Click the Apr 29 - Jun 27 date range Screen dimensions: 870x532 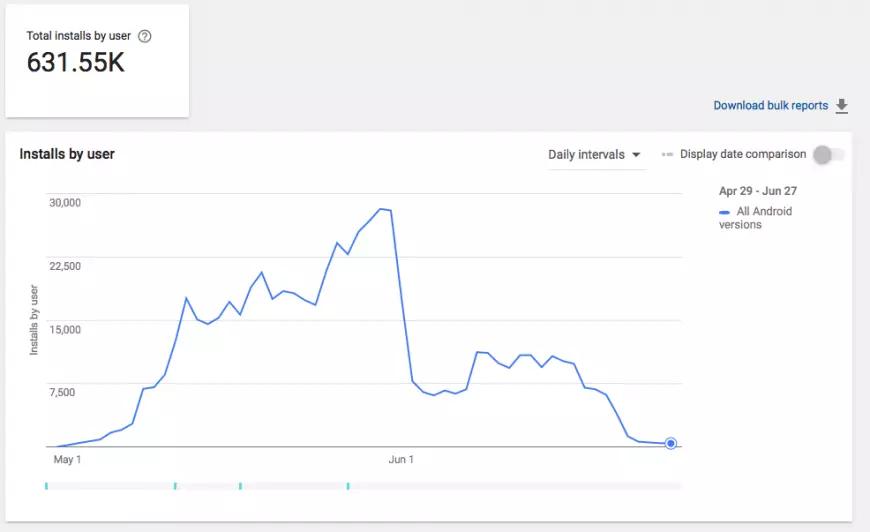(x=758, y=190)
